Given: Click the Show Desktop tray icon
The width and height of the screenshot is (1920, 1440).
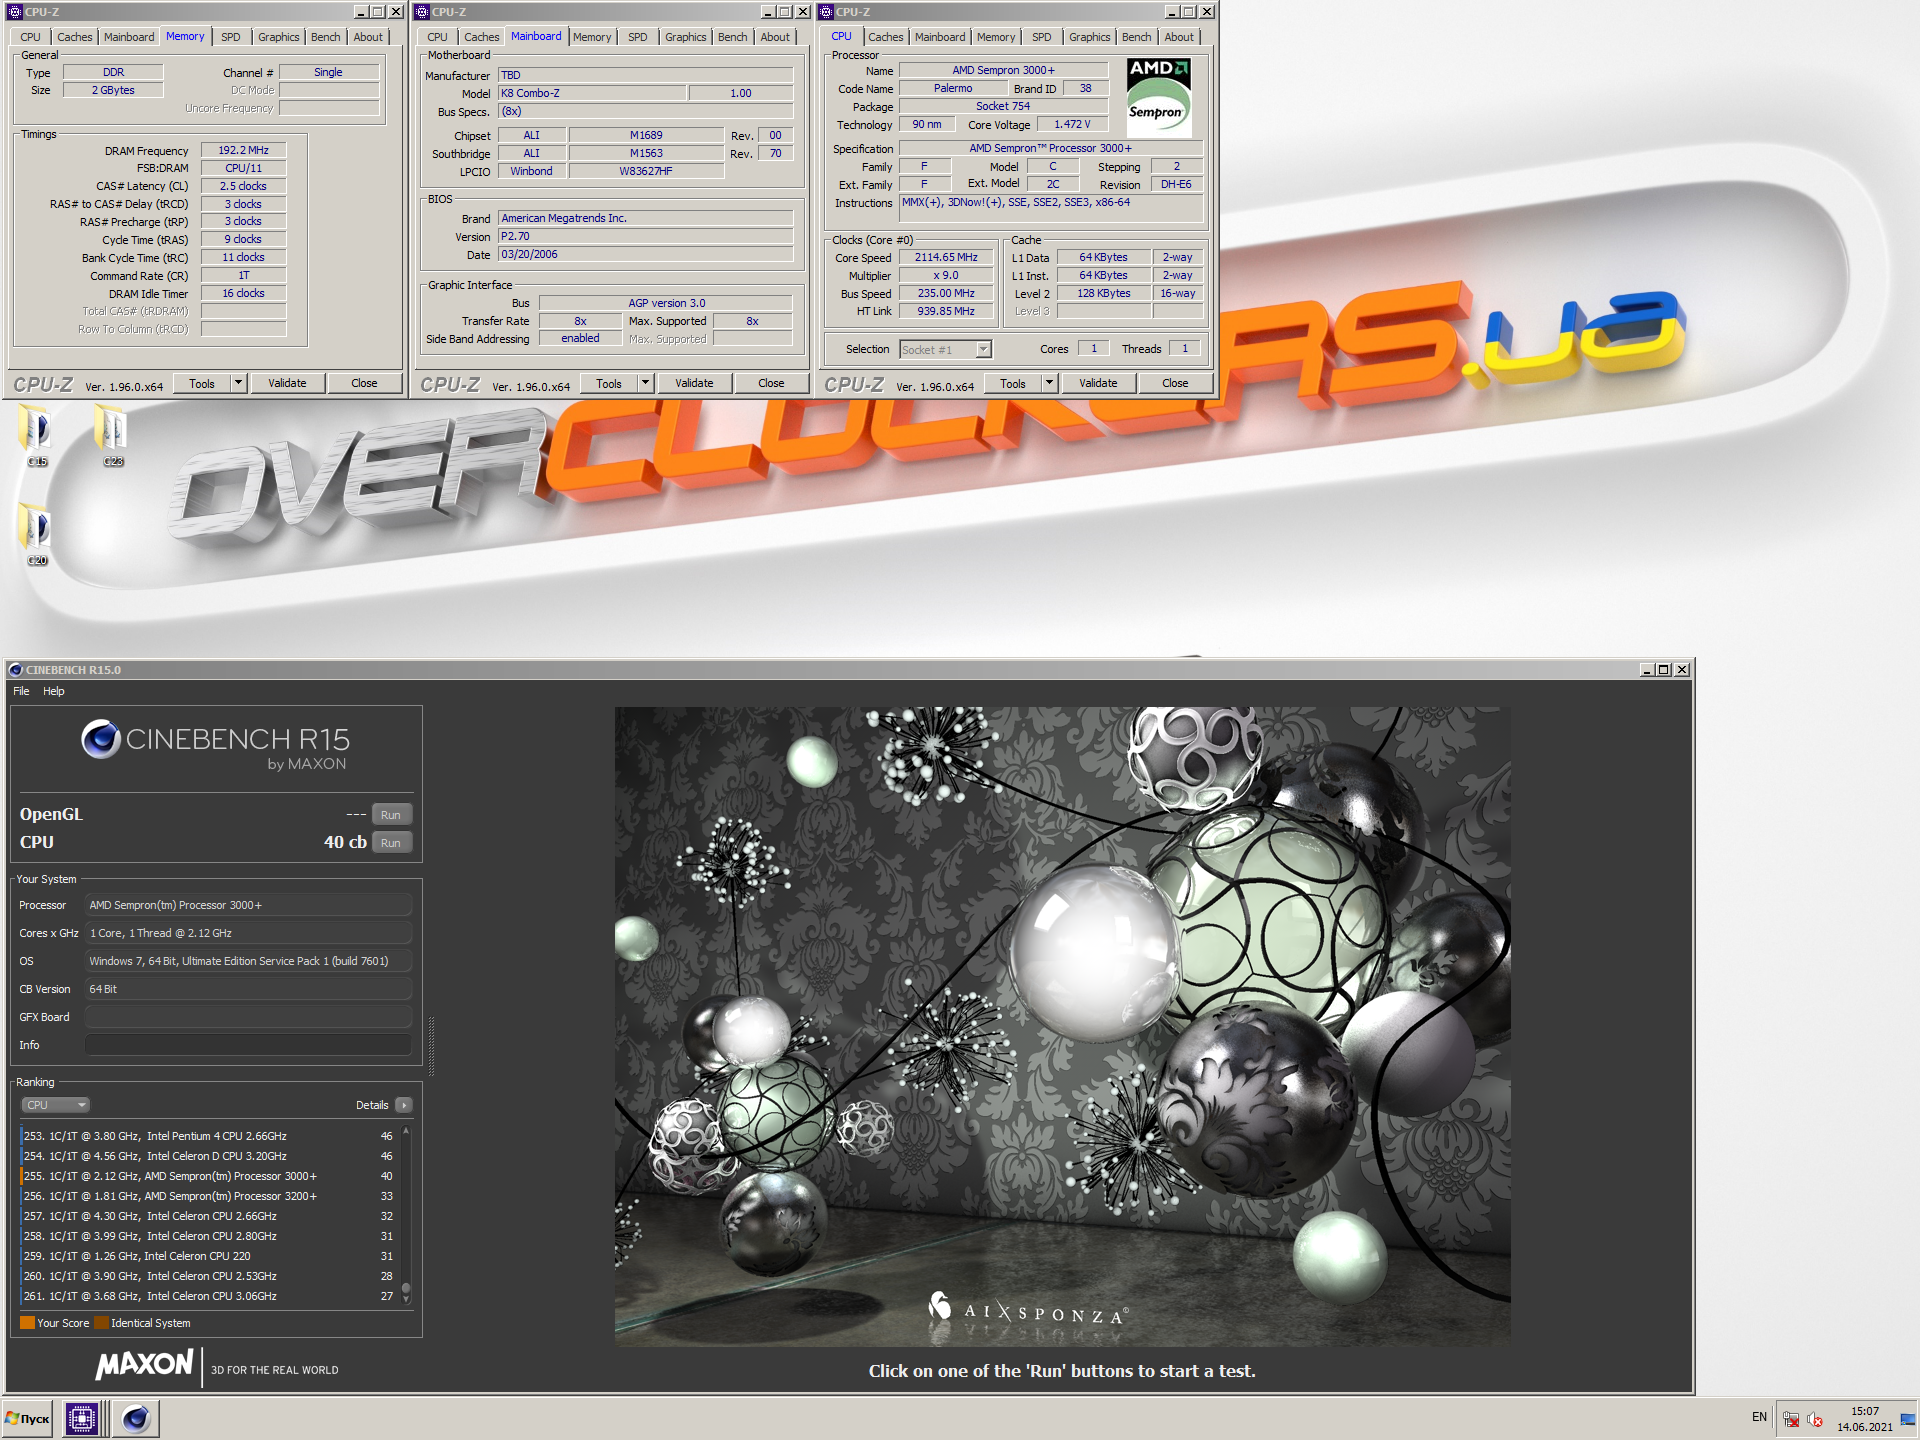Looking at the screenshot, I should 1907,1419.
